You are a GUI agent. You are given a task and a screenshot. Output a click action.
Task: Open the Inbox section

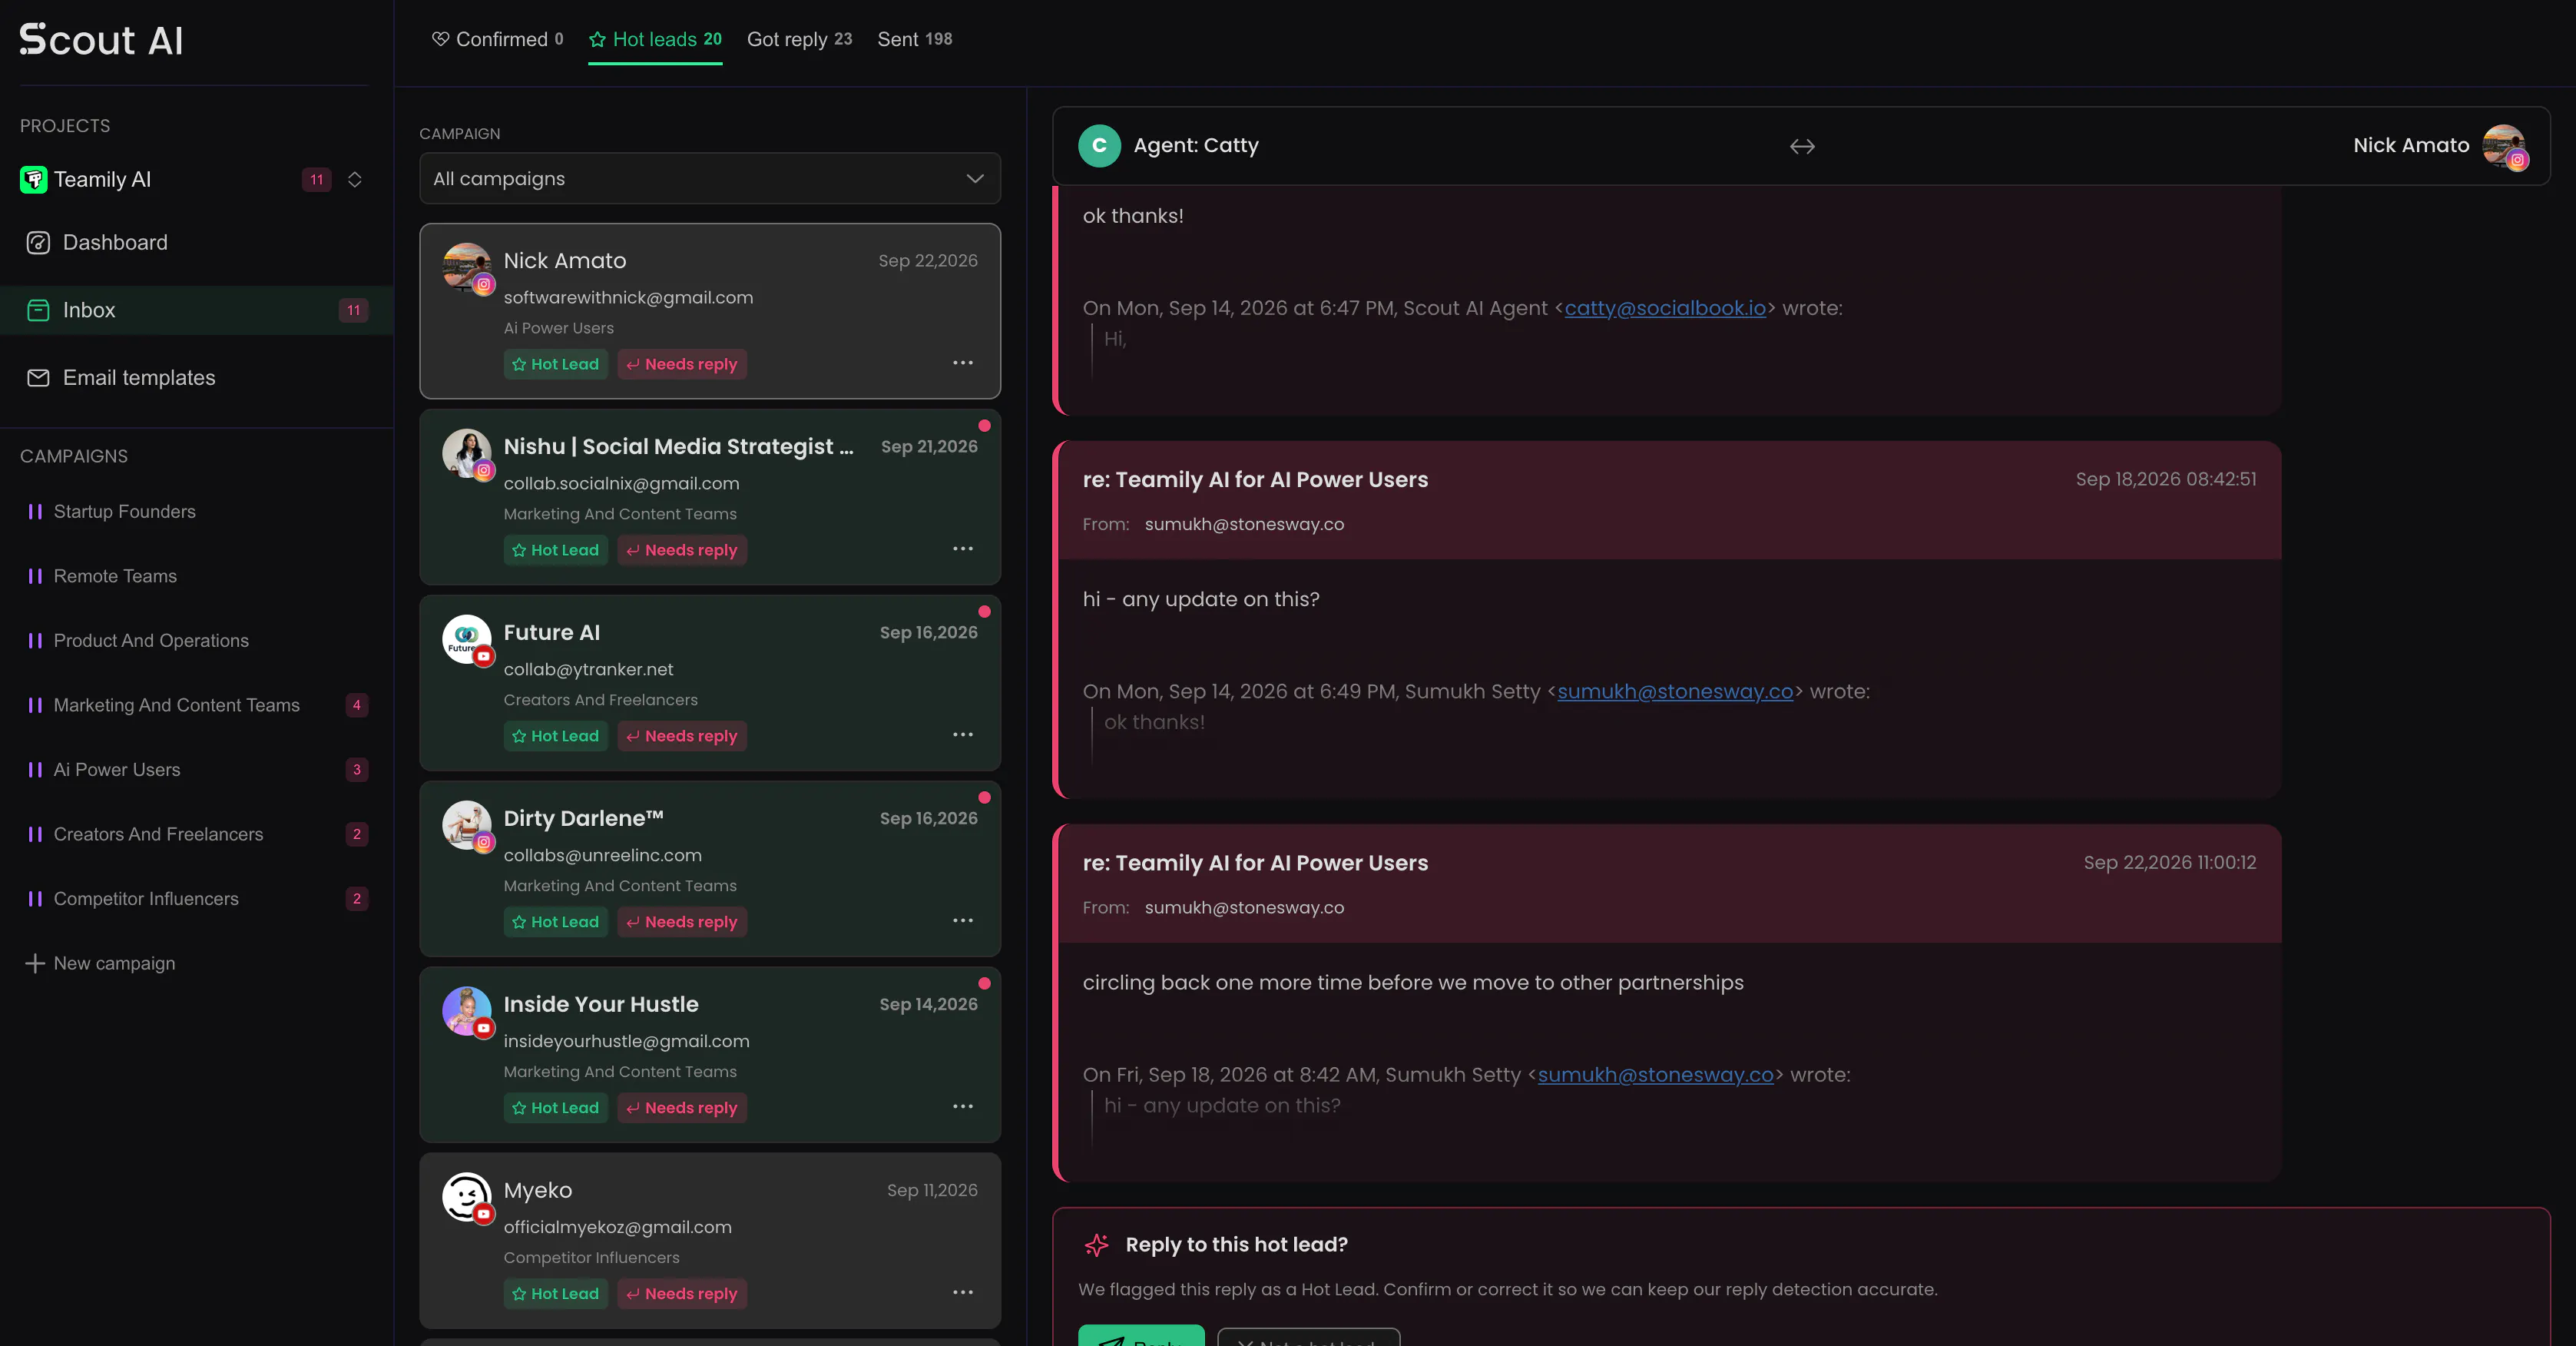[197, 310]
